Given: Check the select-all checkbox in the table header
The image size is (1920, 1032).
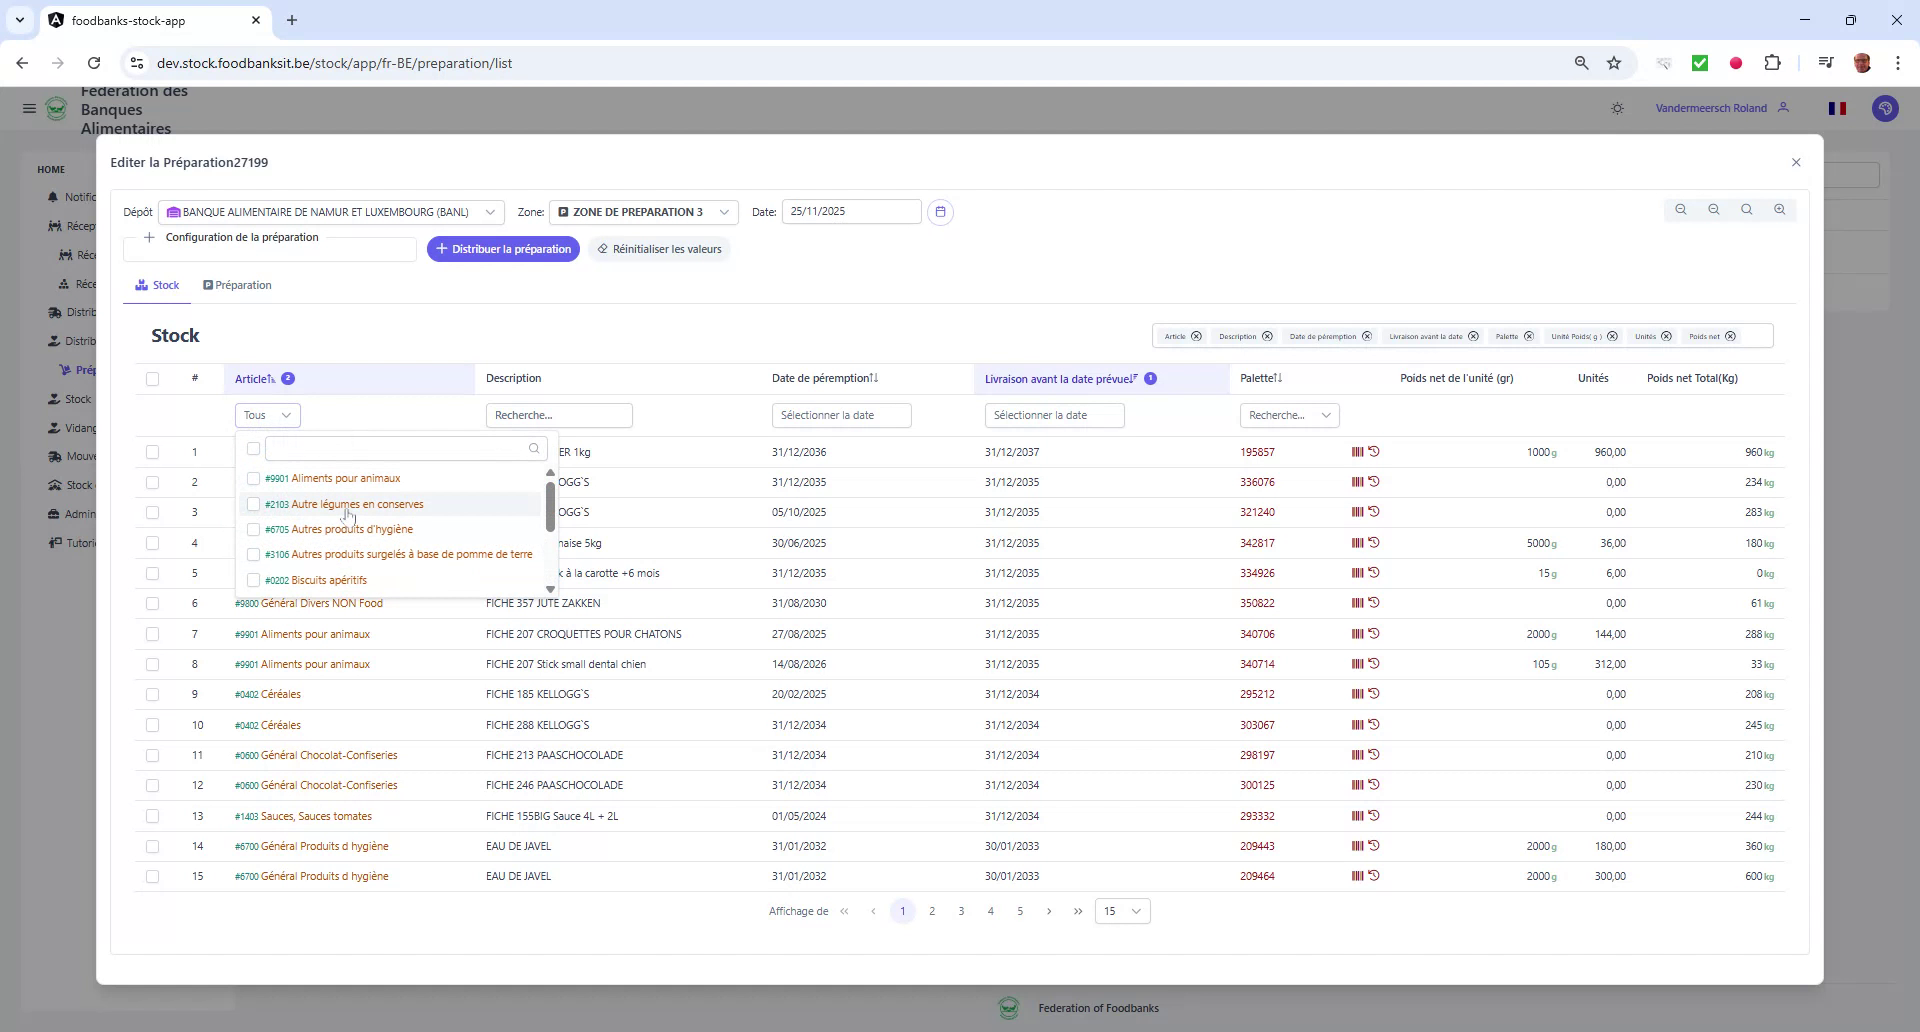Looking at the screenshot, I should click(x=153, y=379).
